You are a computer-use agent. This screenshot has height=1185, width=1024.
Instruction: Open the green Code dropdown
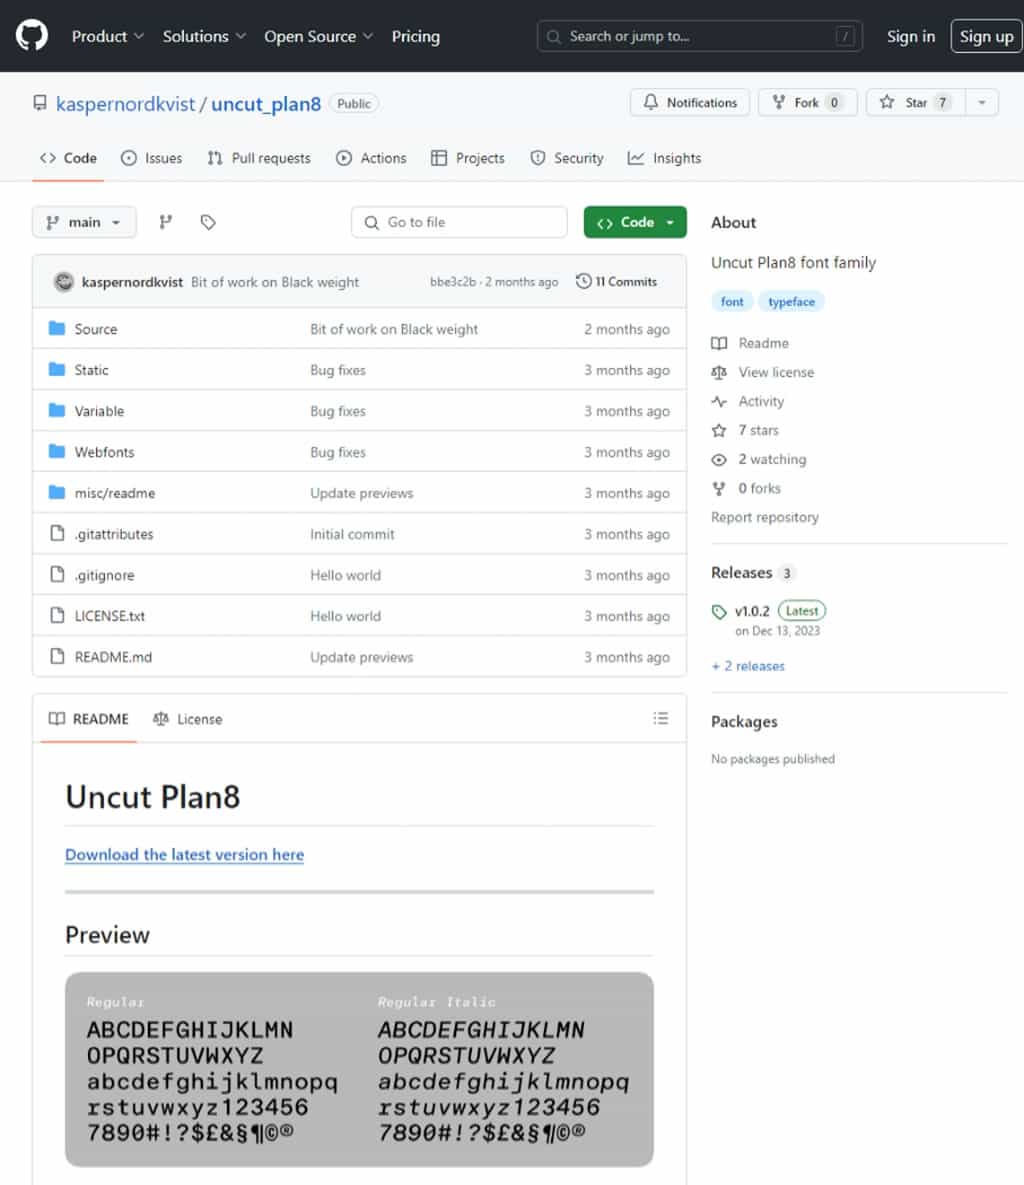point(635,222)
